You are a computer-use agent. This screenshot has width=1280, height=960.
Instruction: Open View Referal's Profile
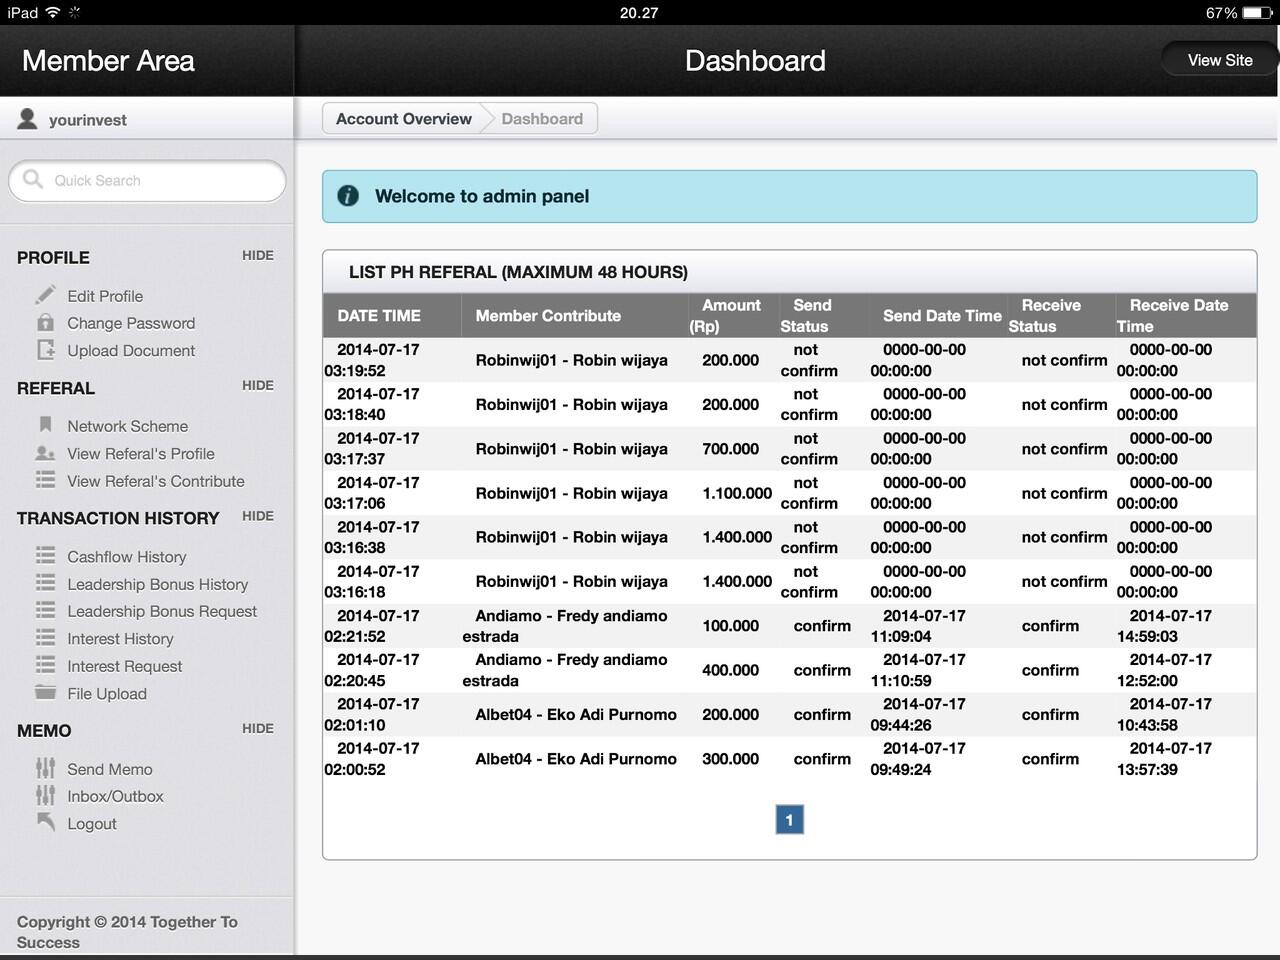coord(141,453)
